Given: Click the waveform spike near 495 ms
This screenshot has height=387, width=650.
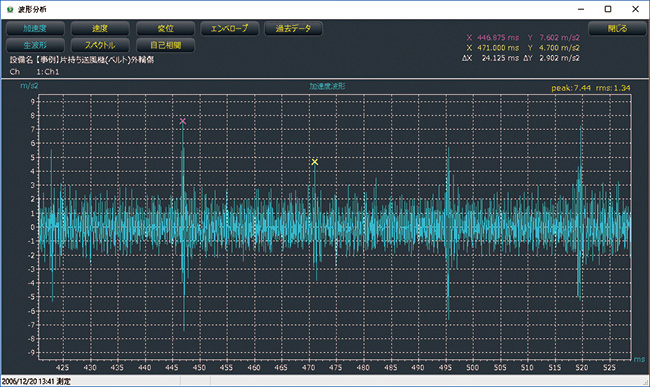Looking at the screenshot, I should [x=448, y=232].
